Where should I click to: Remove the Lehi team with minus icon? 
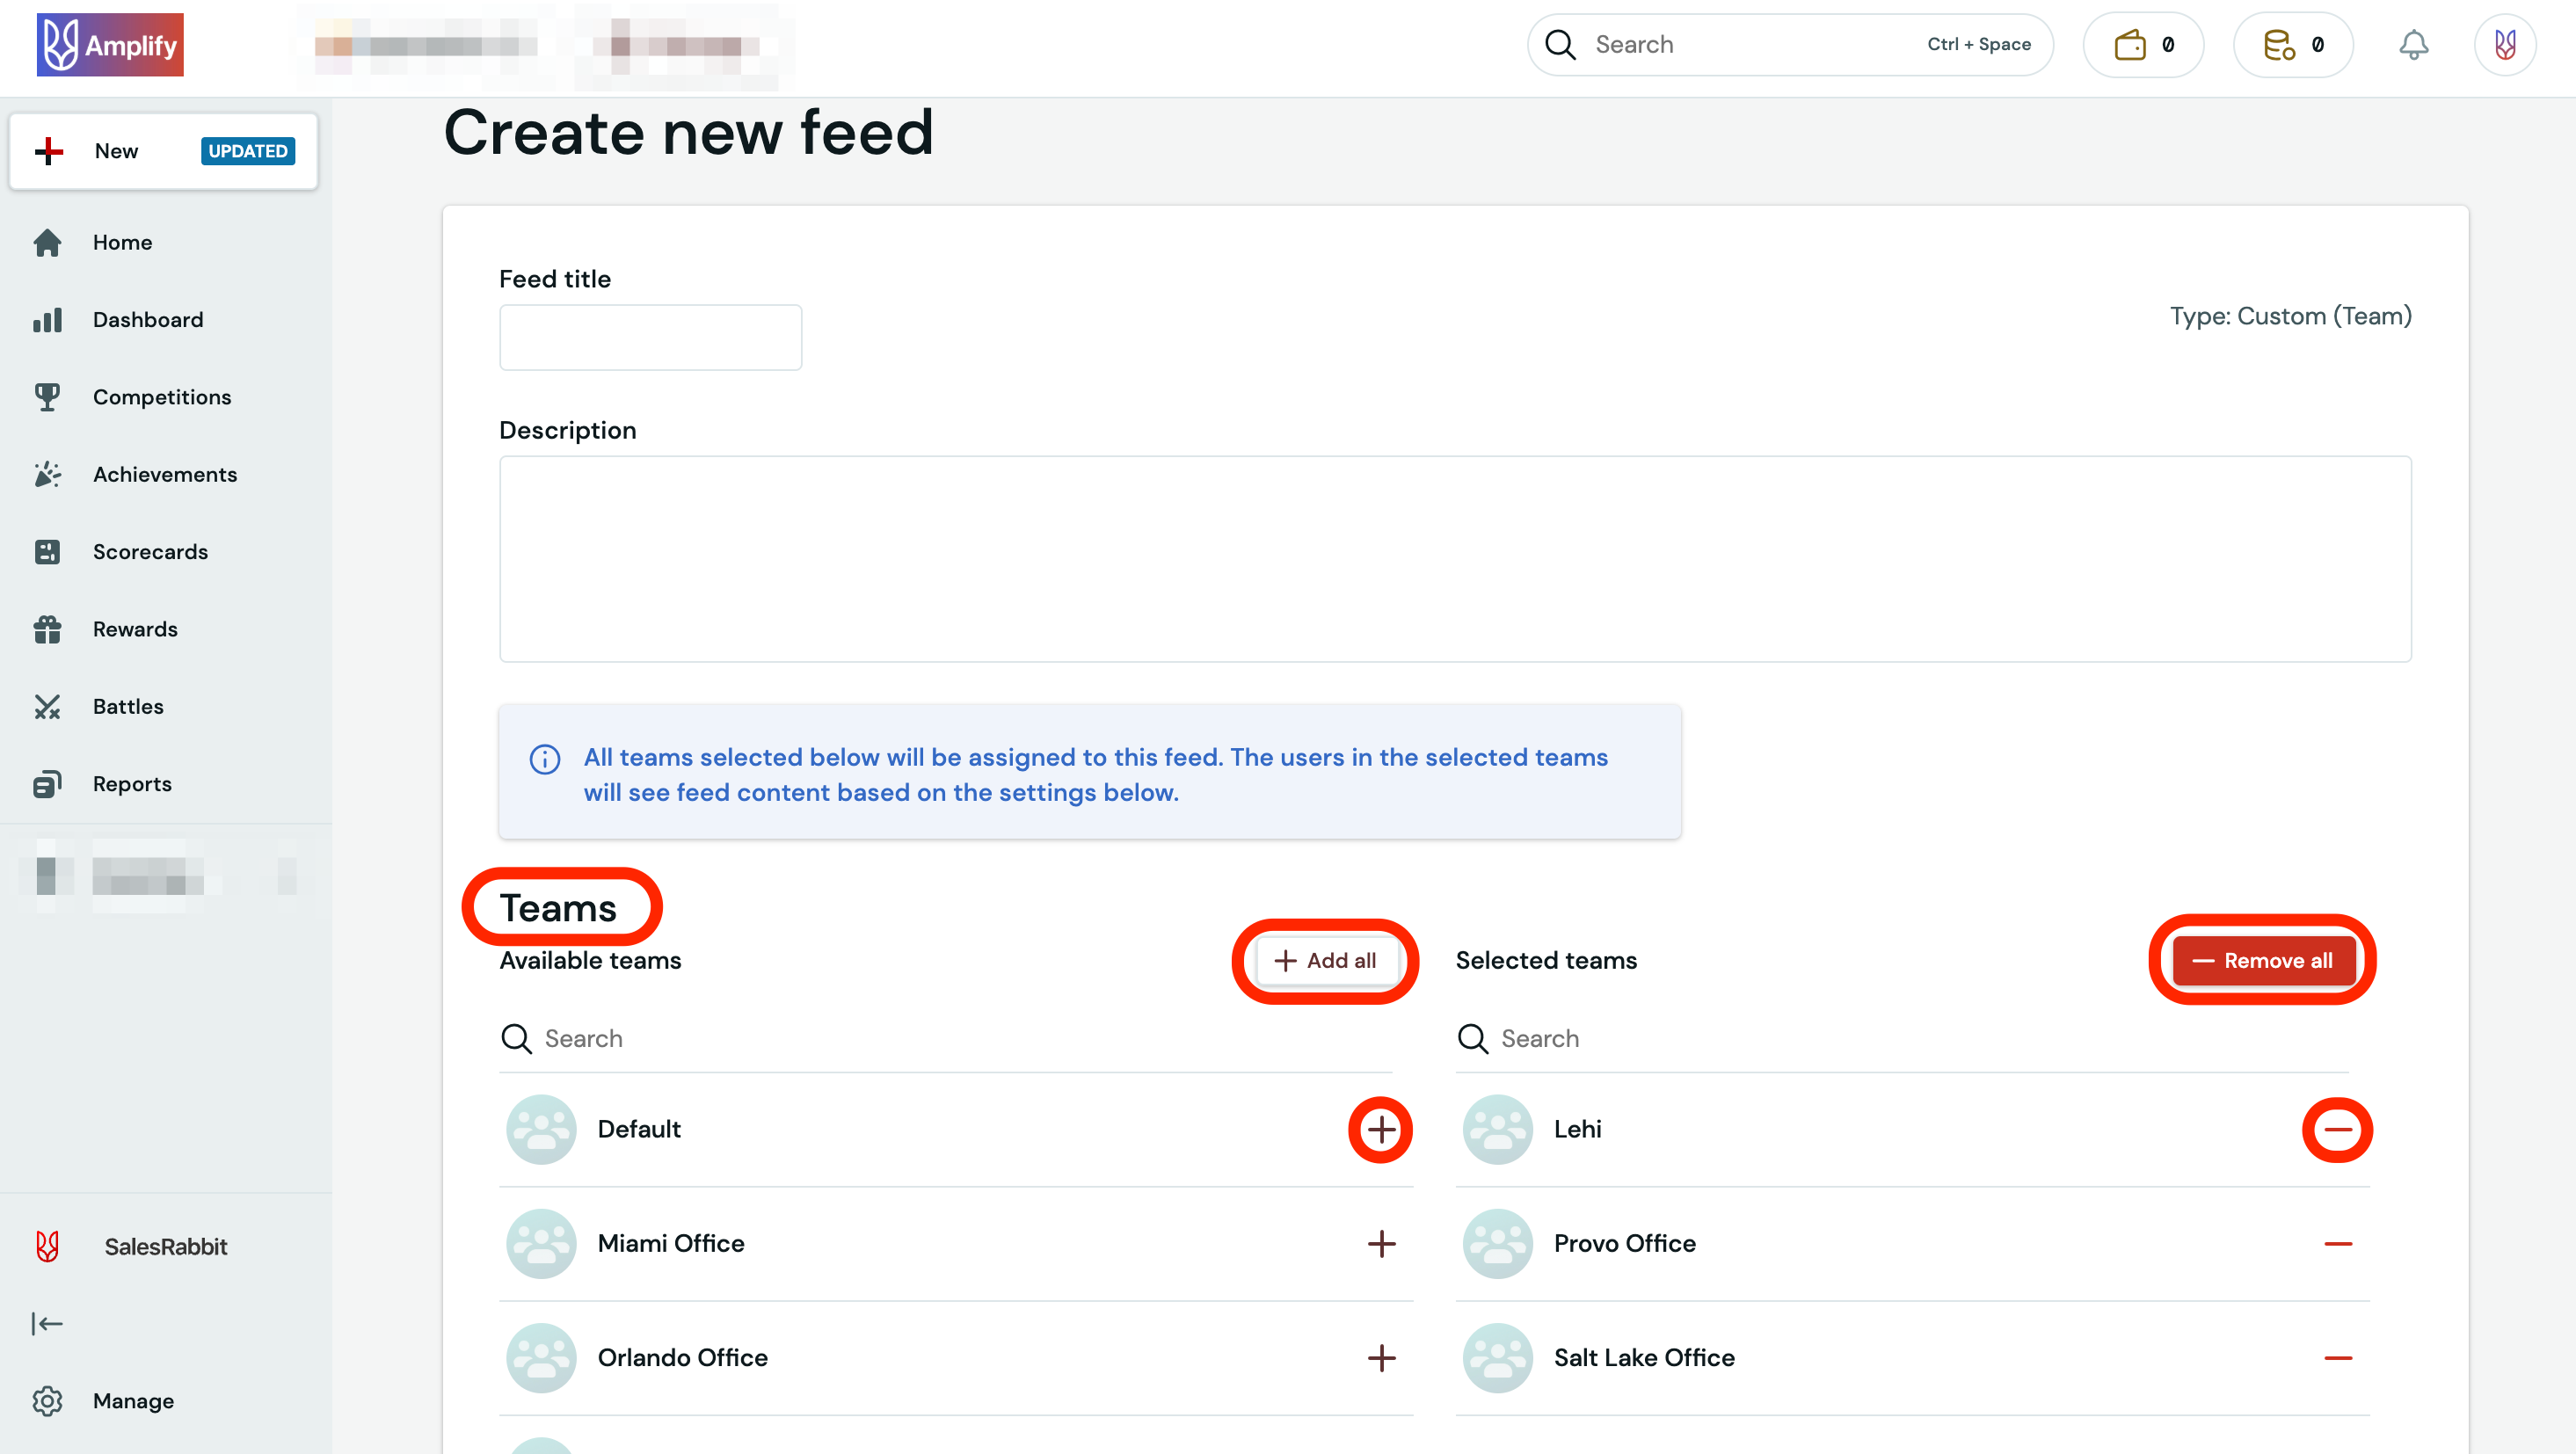click(x=2337, y=1130)
